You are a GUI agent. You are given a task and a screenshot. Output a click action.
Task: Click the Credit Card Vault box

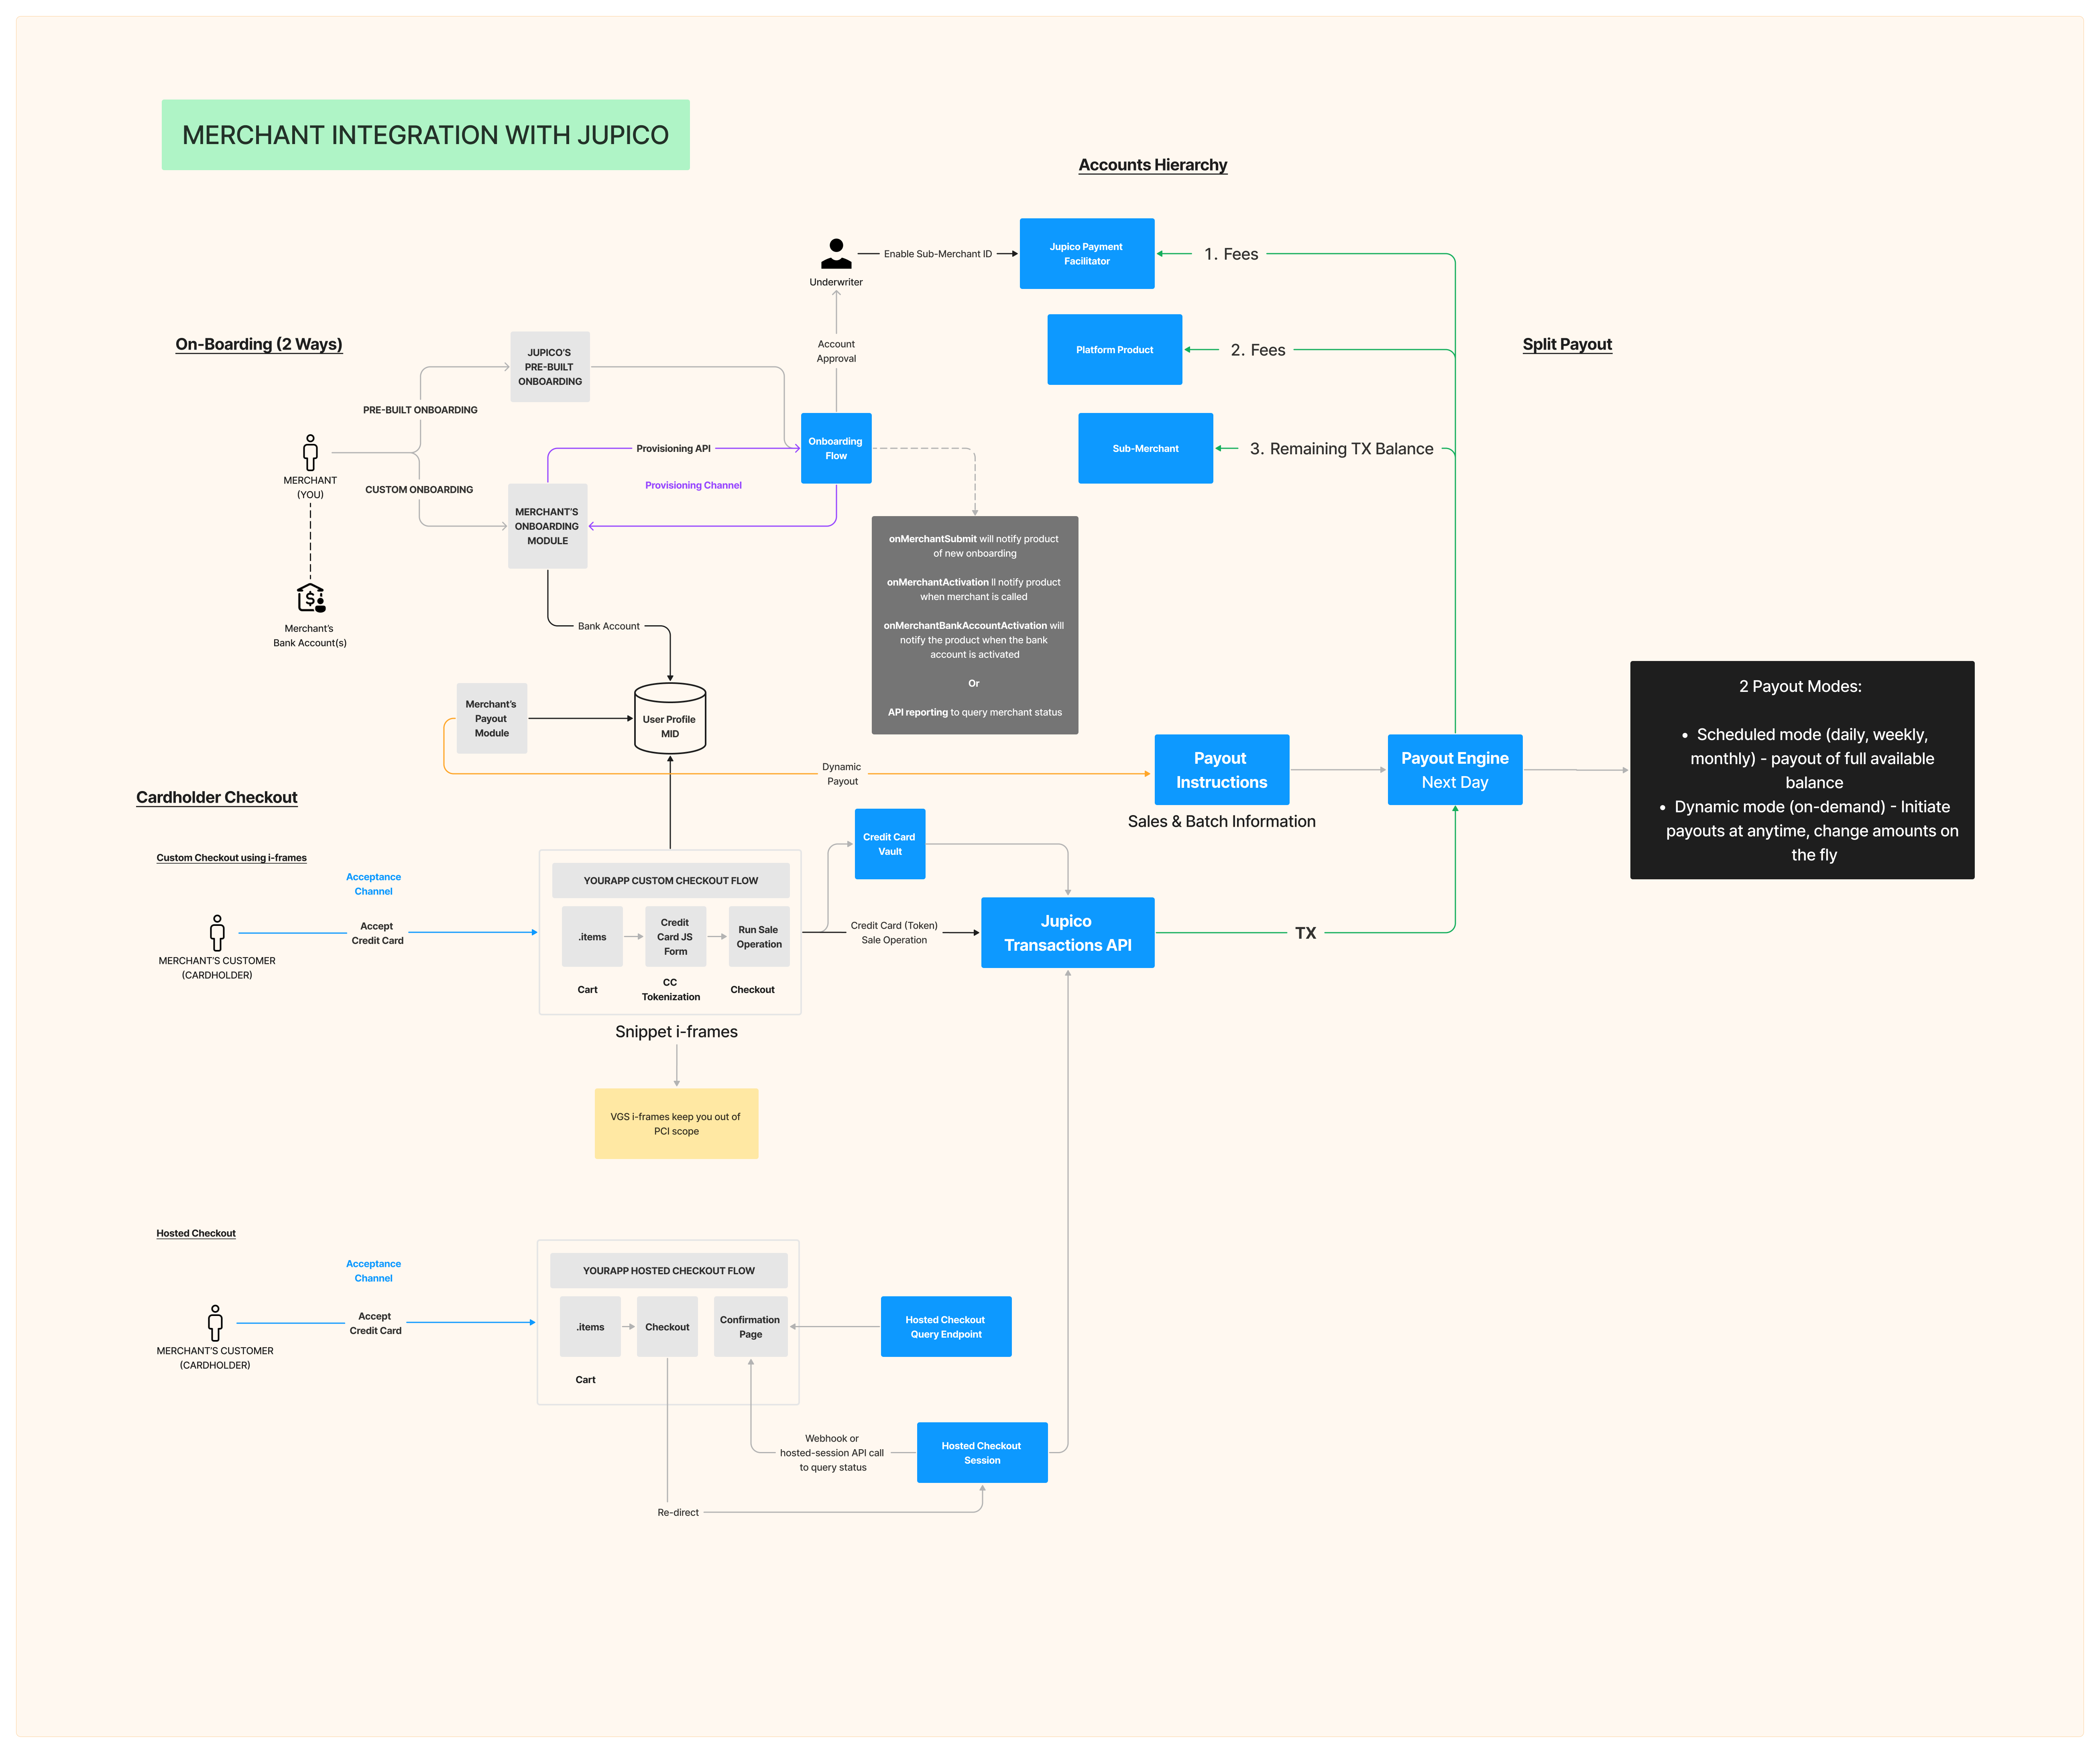tap(890, 844)
